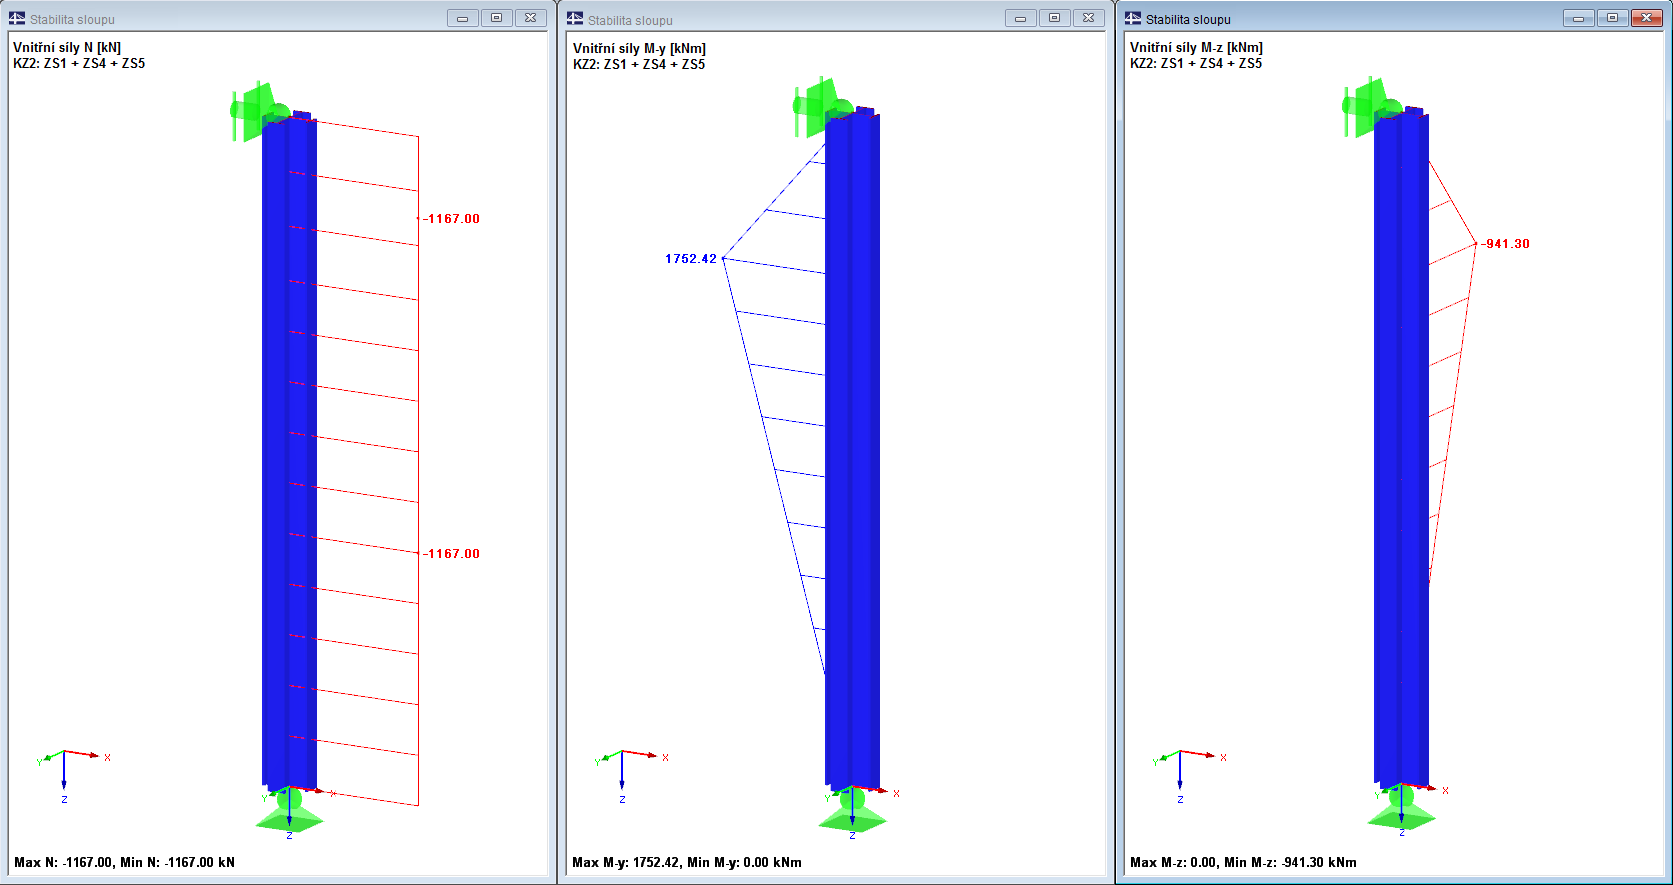This screenshot has height=885, width=1673.
Task: Click the blue column member in the M-z window
Action: [1401, 448]
